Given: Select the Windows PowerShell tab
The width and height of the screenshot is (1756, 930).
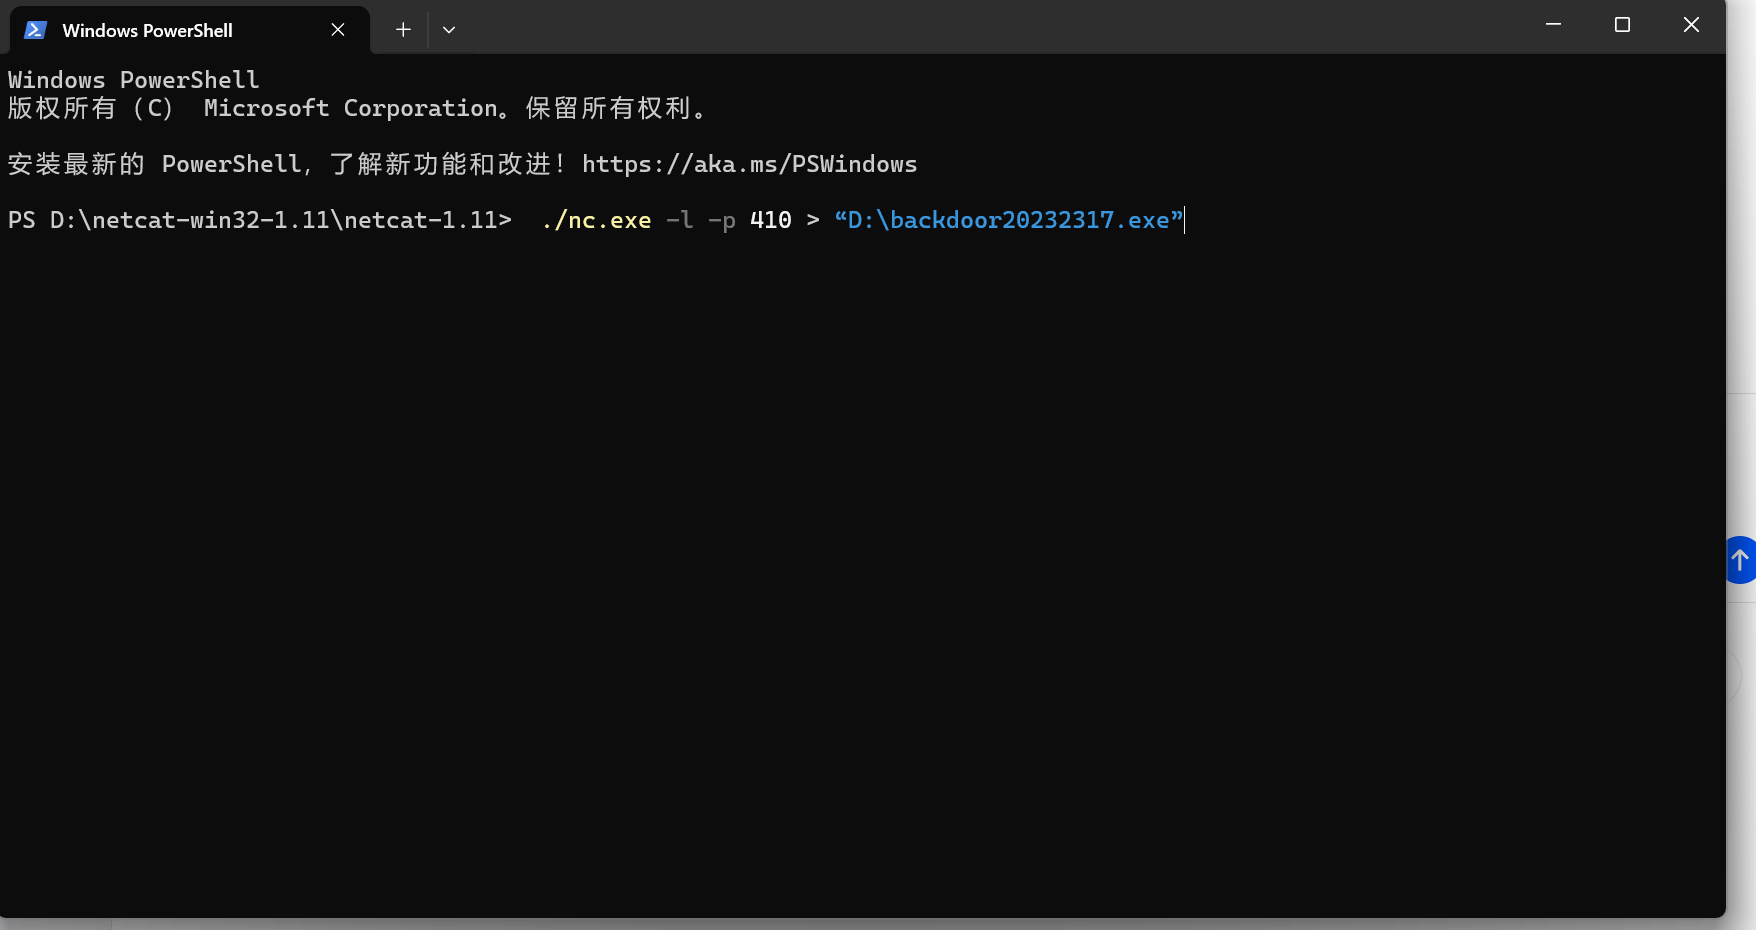Looking at the screenshot, I should pyautogui.click(x=147, y=30).
